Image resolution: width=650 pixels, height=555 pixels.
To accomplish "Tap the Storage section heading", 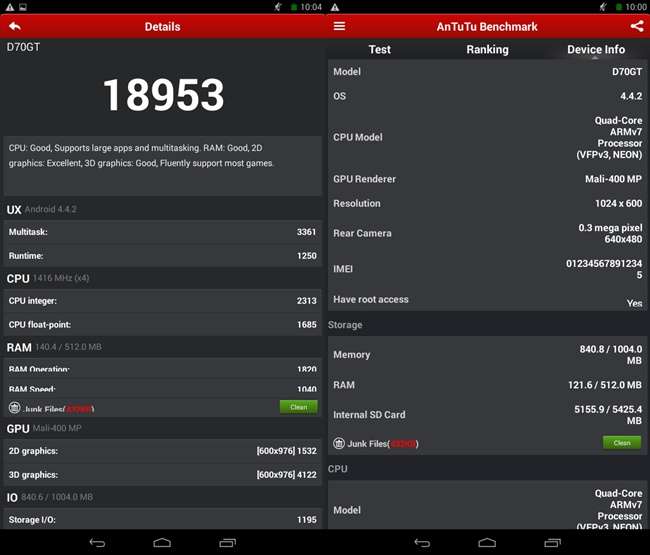I will 345,325.
